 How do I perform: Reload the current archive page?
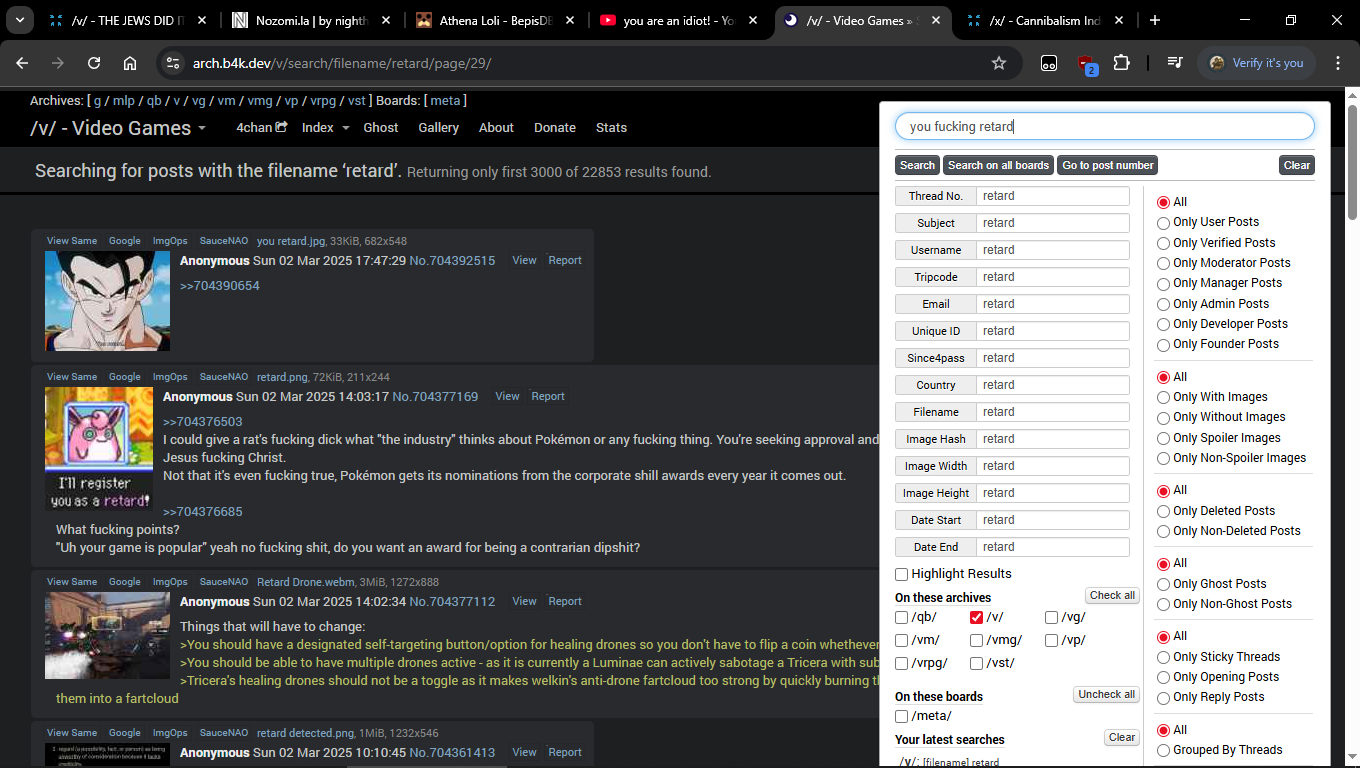(94, 63)
